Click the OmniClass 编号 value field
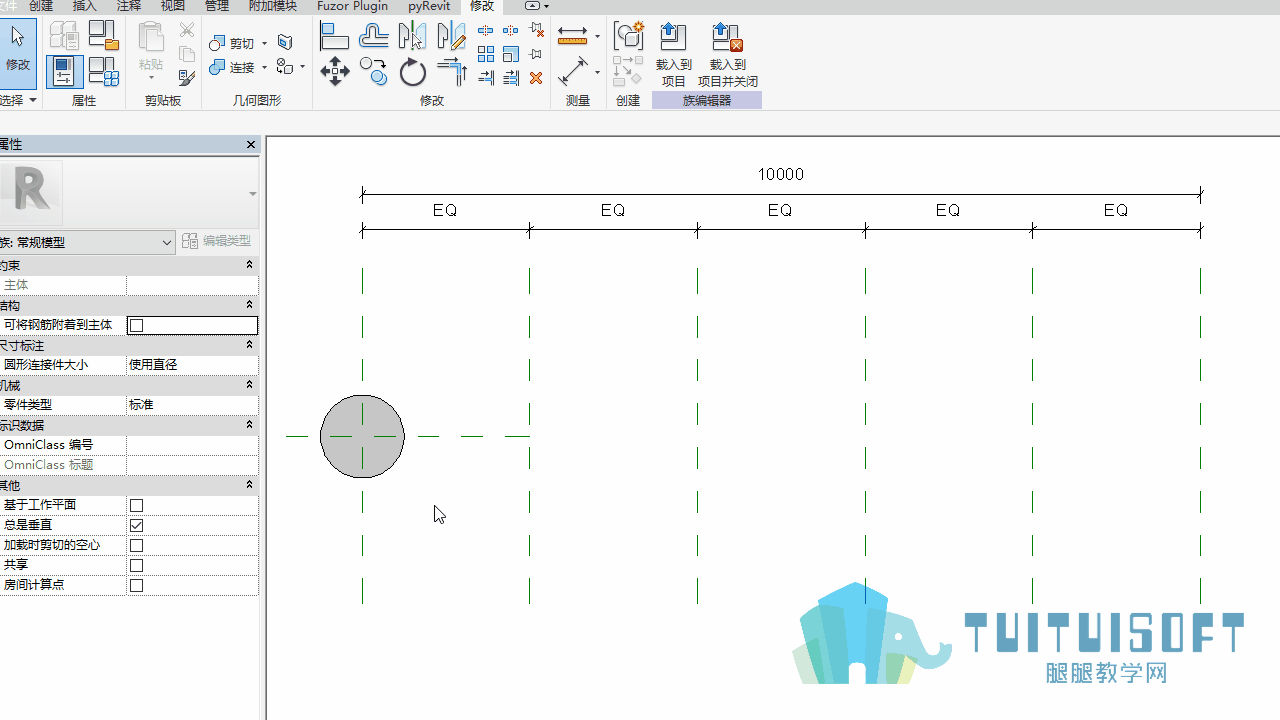The height and width of the screenshot is (720, 1280). 192,445
